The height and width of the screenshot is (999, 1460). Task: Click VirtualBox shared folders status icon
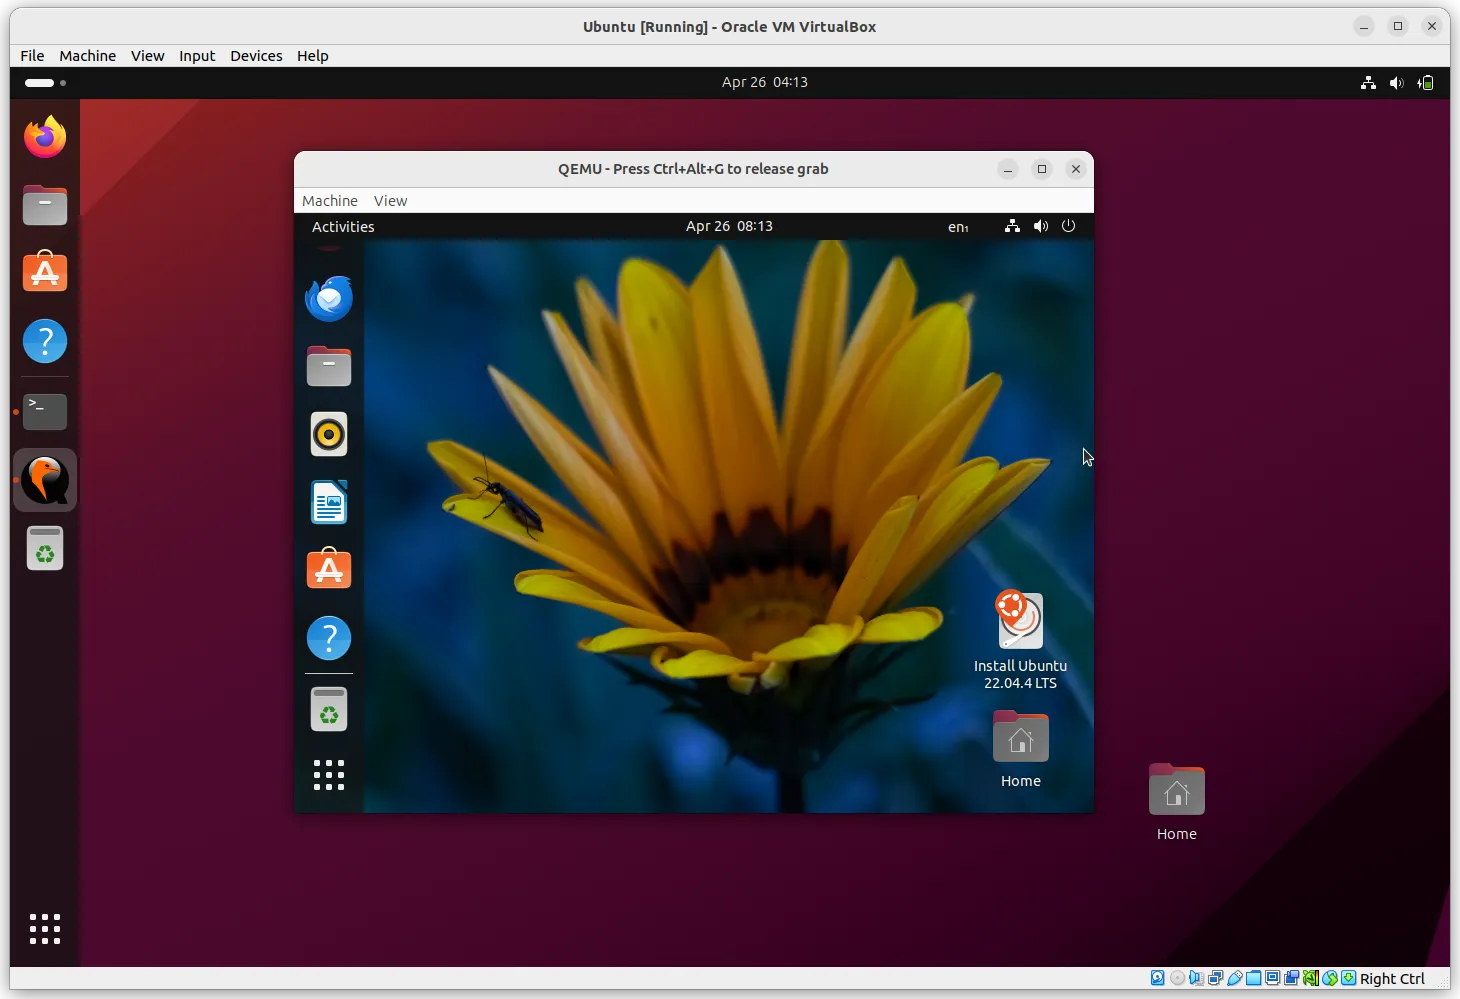click(1253, 978)
